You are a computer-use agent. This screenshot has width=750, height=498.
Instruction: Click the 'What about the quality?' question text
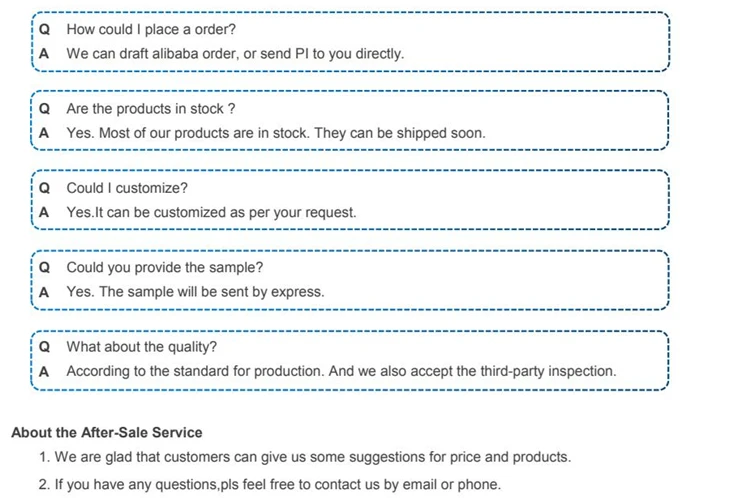141,347
